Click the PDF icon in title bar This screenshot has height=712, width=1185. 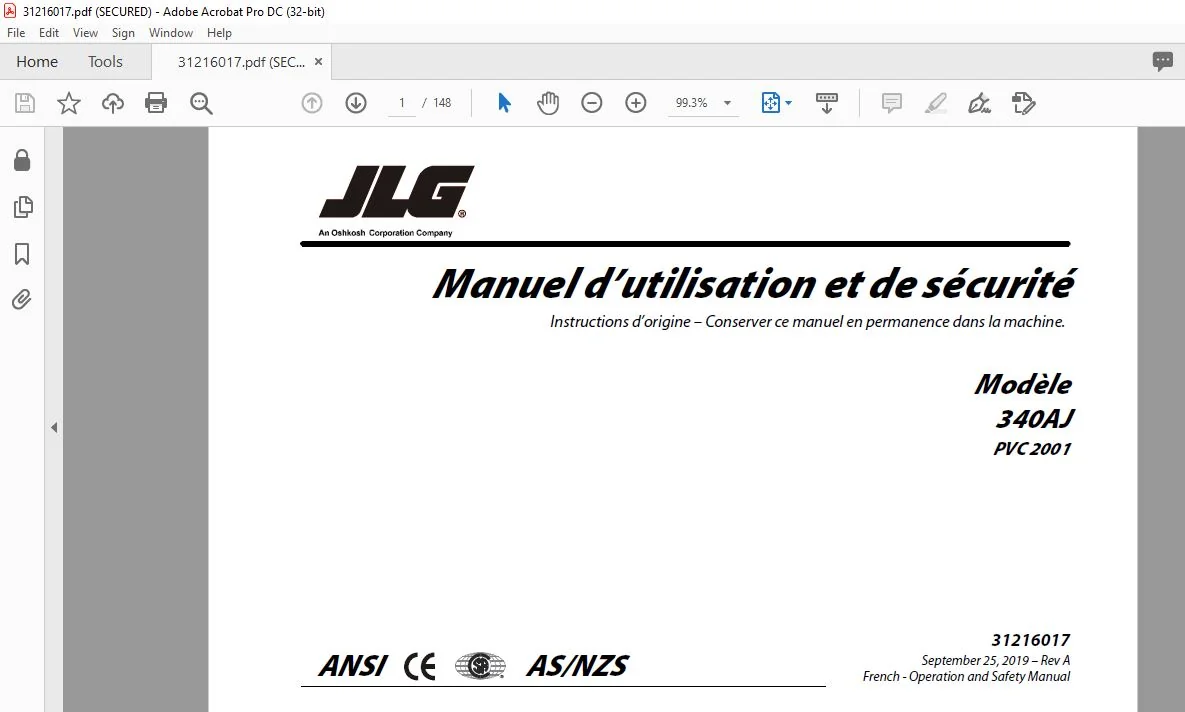click(x=10, y=11)
